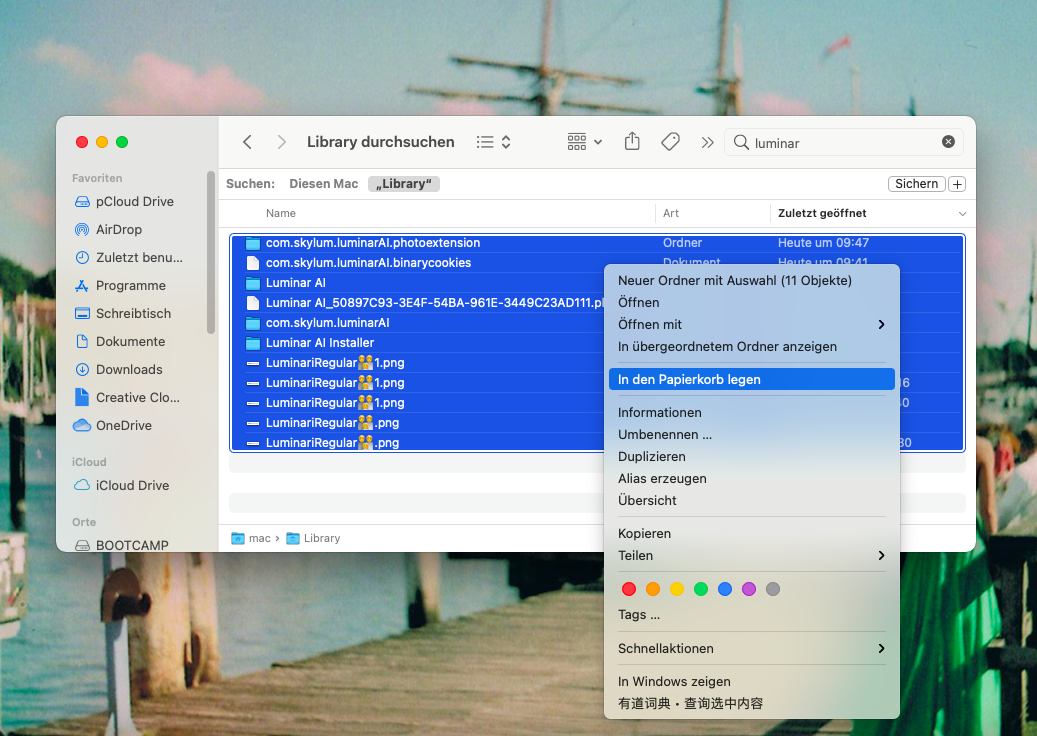Viewport: 1037px width, 736px height.
Task: Apply the gray tag color
Action: click(772, 589)
